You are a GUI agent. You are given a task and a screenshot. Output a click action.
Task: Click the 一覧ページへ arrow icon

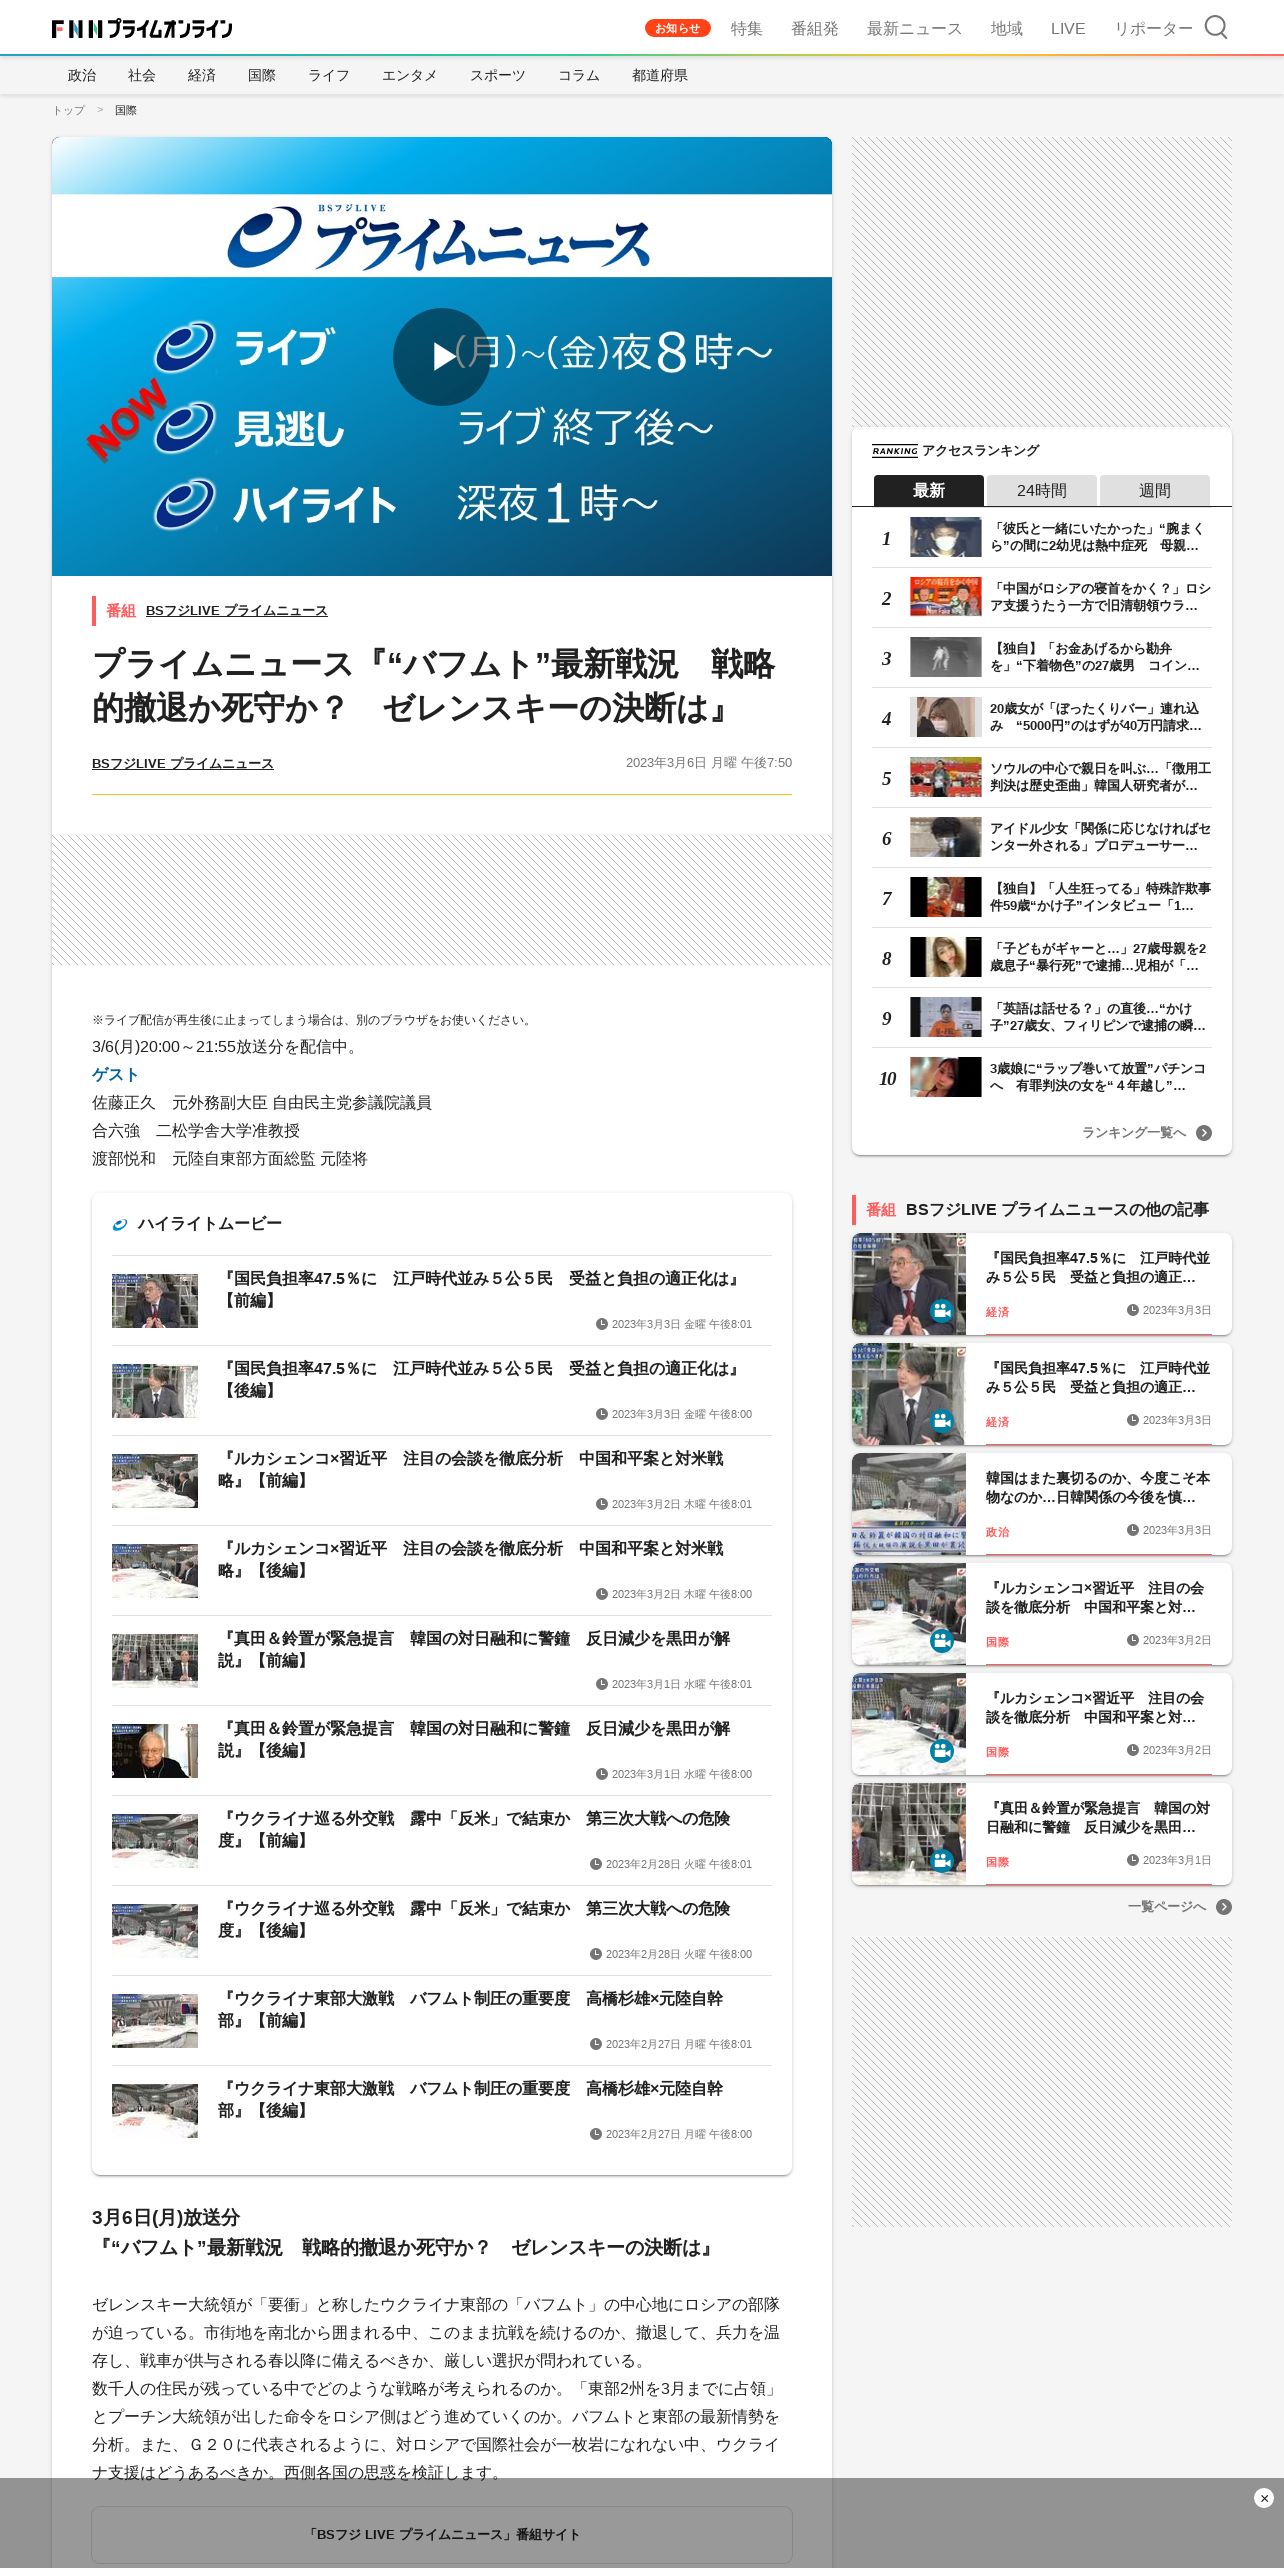pyautogui.click(x=1224, y=1907)
